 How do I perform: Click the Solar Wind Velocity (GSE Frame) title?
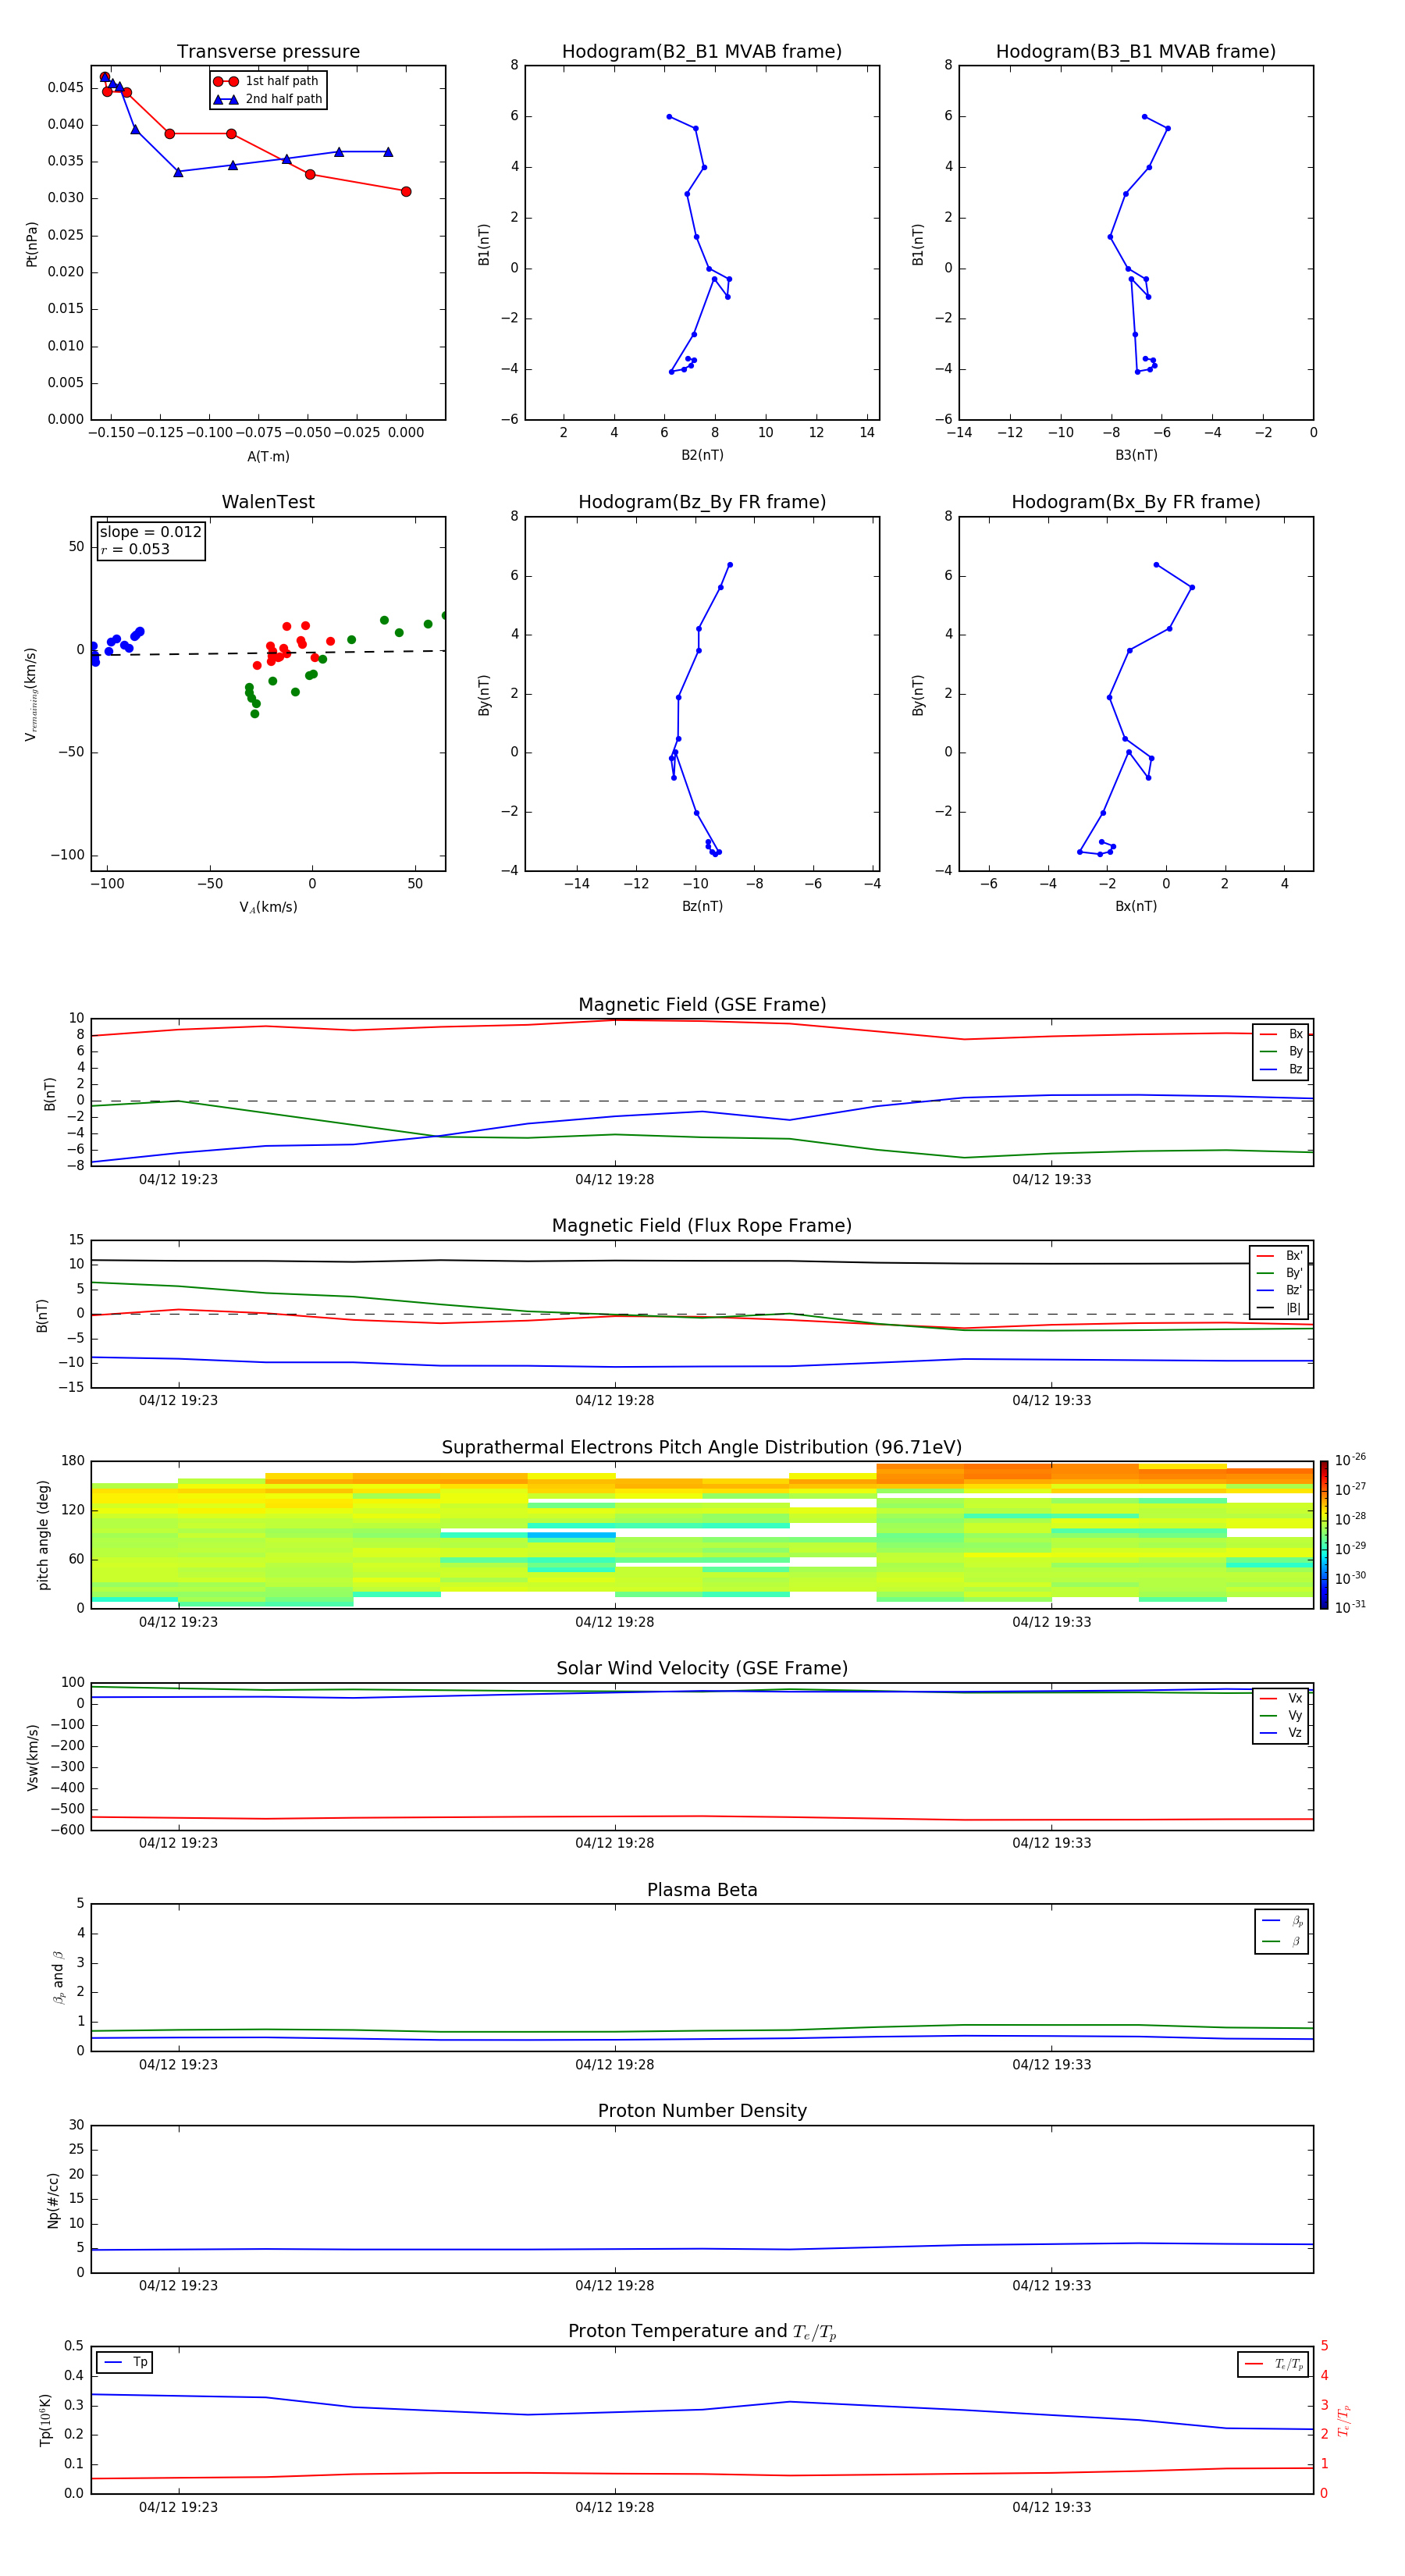702,1669
